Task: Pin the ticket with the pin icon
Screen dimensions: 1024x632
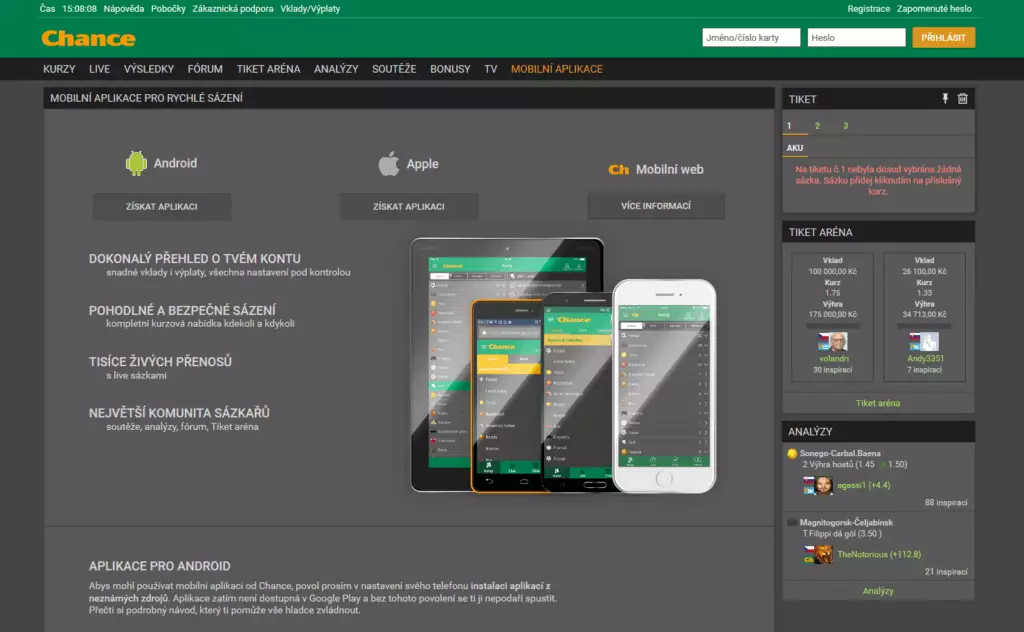Action: pyautogui.click(x=945, y=99)
